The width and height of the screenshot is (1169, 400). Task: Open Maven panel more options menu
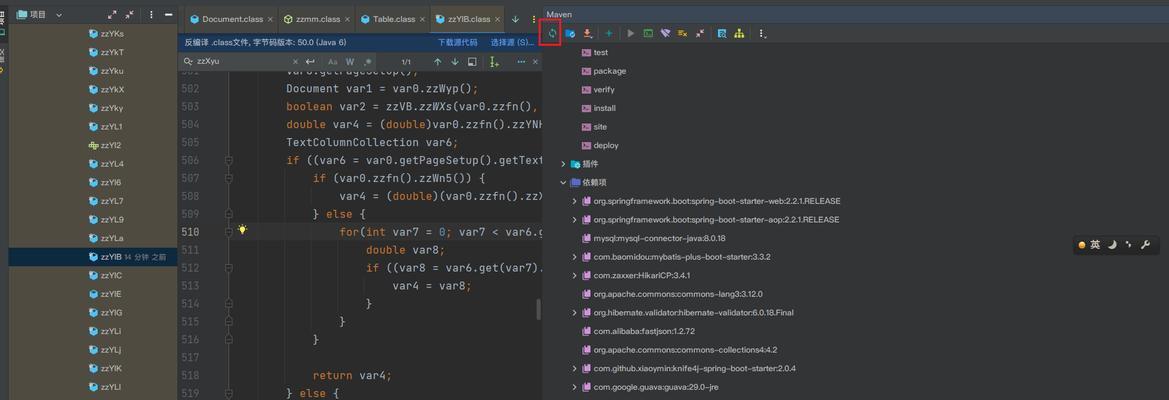tap(762, 34)
